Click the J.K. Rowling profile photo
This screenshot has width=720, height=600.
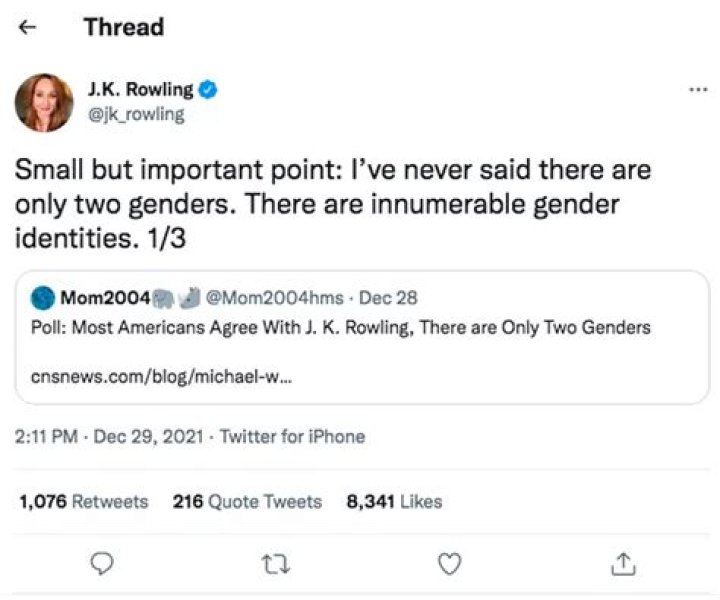click(x=44, y=102)
